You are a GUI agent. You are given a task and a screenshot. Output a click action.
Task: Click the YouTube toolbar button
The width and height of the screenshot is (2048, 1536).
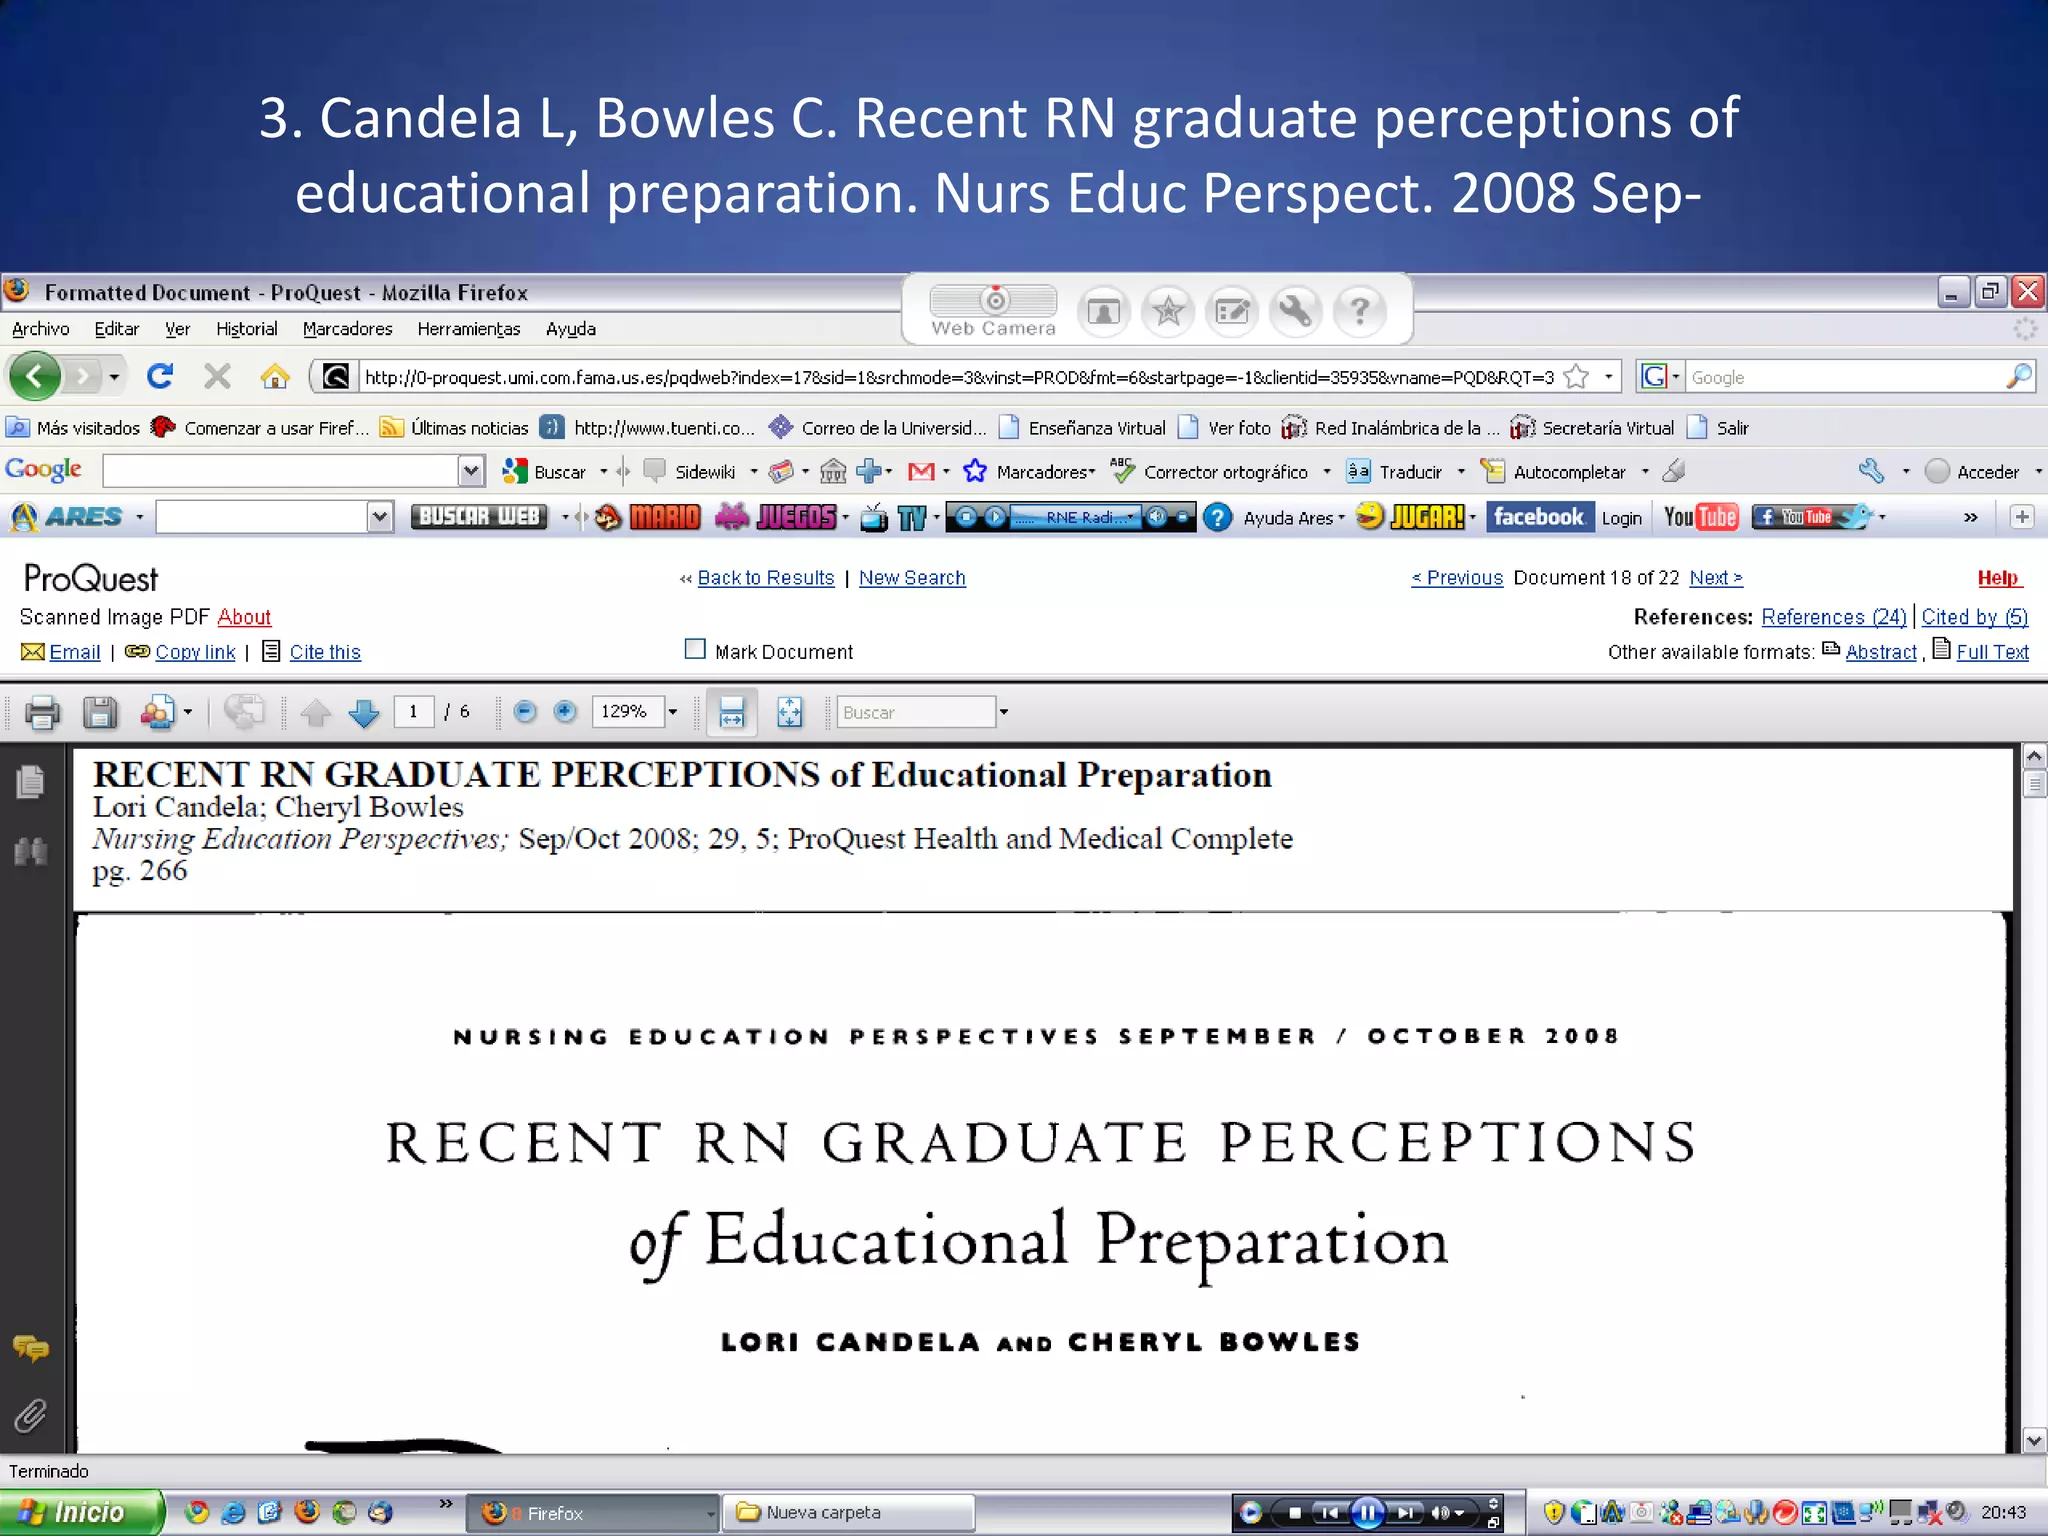coord(1701,517)
